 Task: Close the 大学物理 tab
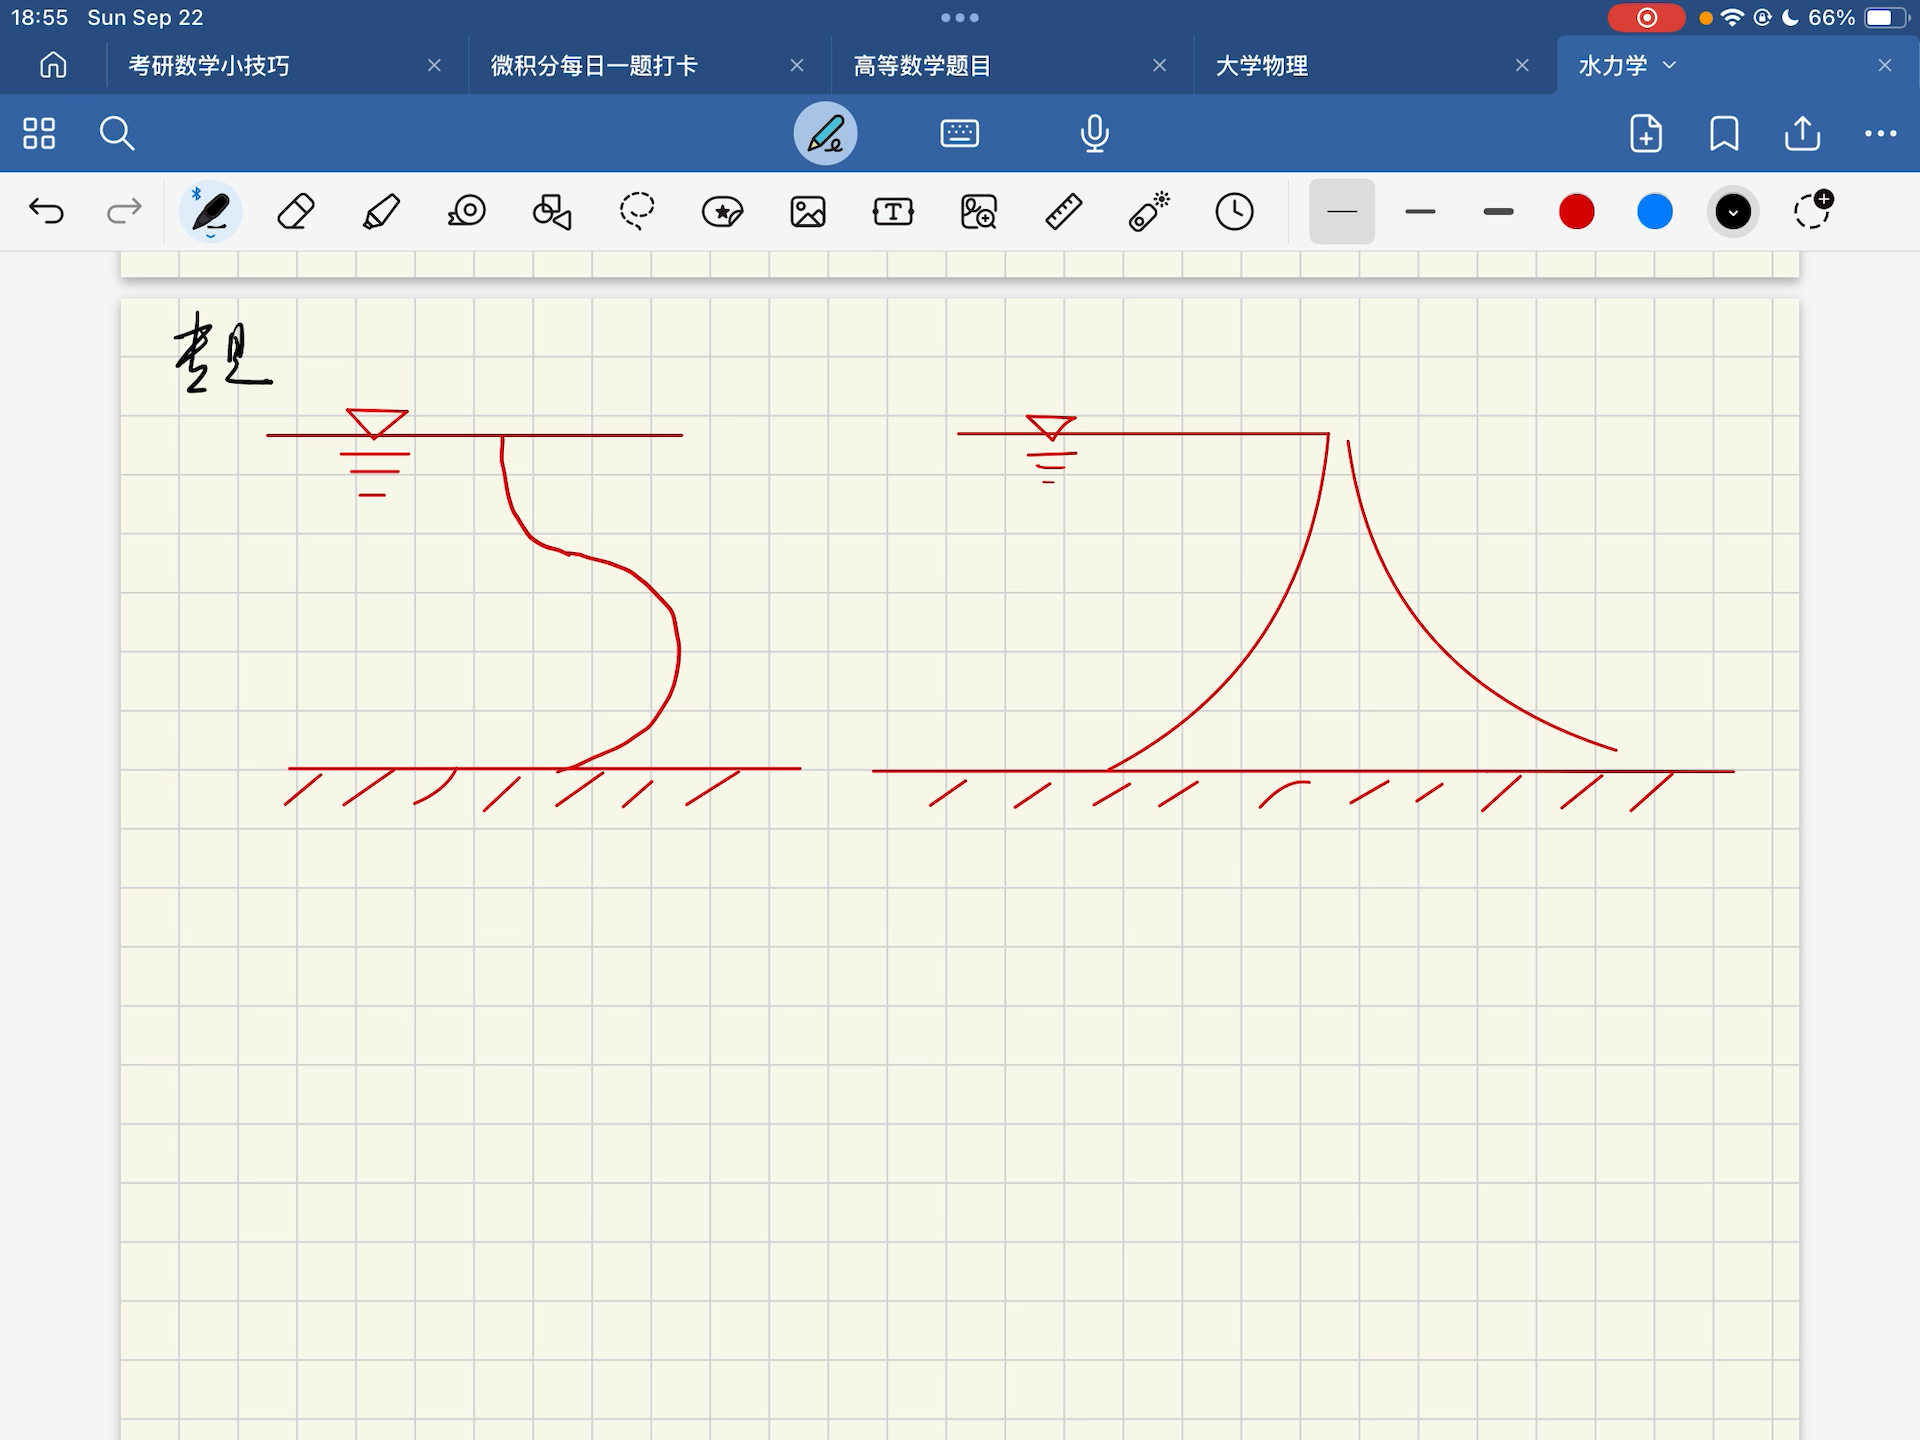[1522, 65]
